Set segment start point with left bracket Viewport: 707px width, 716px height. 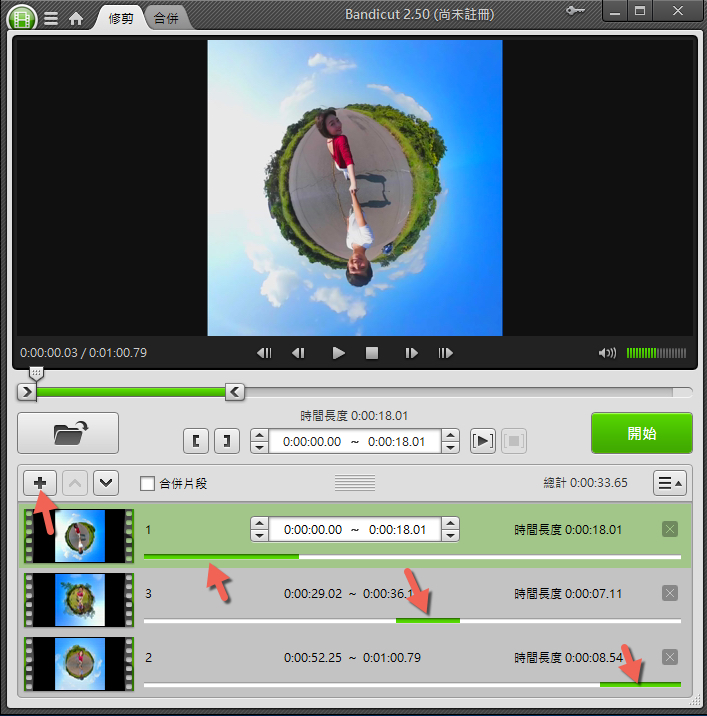196,441
